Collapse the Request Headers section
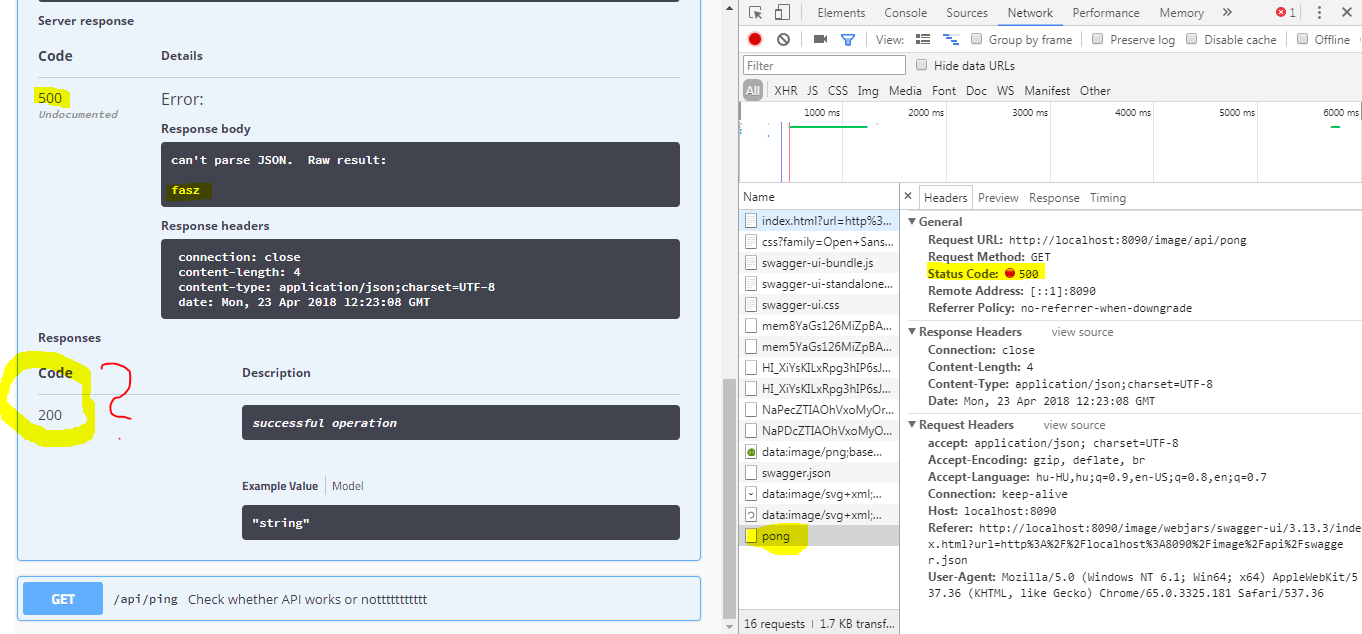1362x634 pixels. 913,424
